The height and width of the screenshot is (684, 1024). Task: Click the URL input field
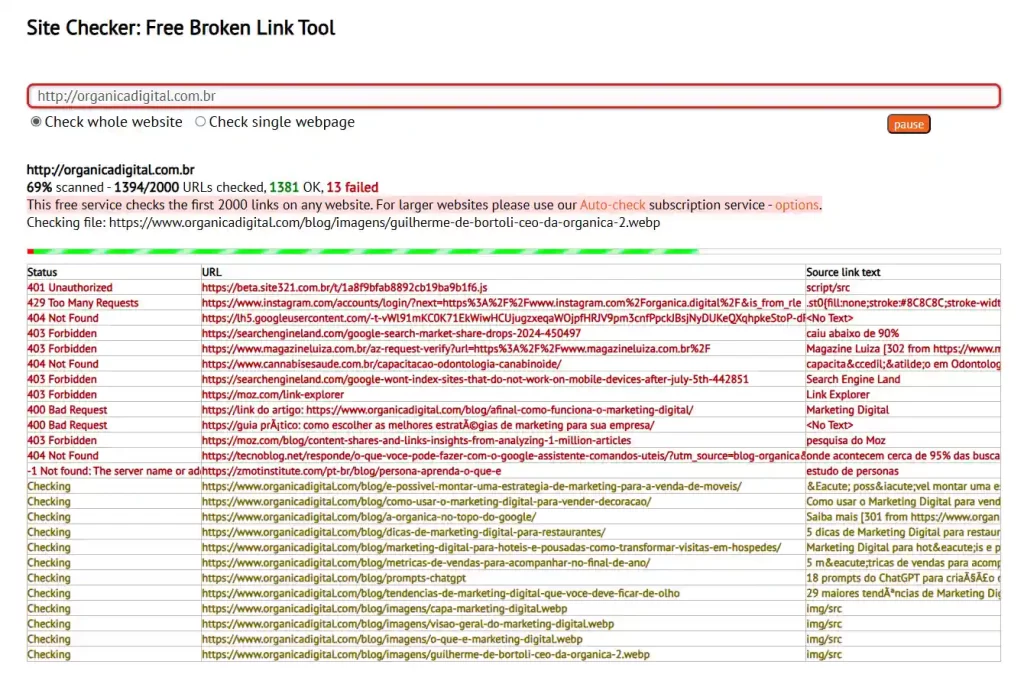coord(512,96)
